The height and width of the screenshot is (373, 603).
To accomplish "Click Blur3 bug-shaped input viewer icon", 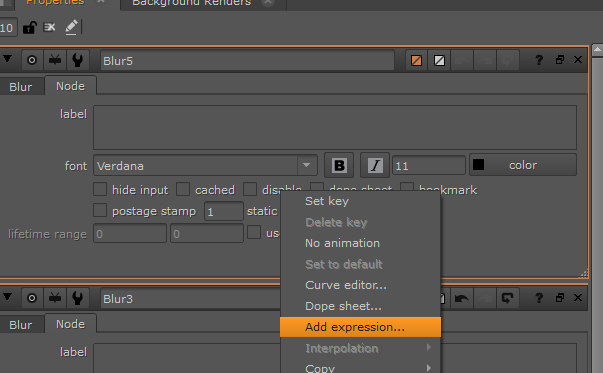I will tap(55, 298).
